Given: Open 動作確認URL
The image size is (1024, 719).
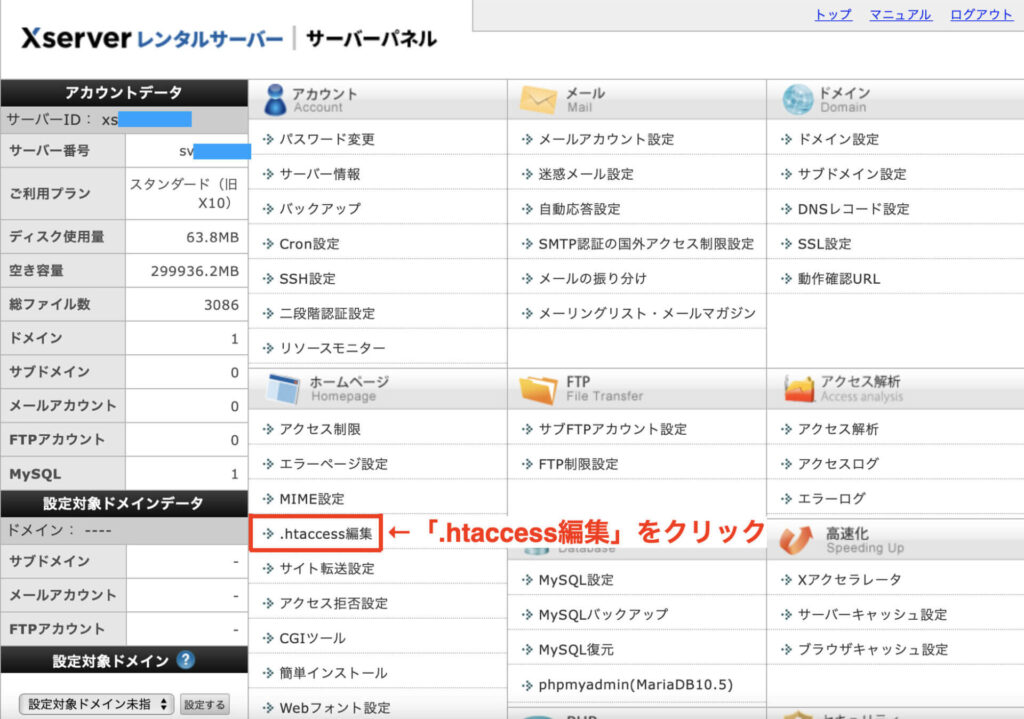Looking at the screenshot, I should [x=839, y=278].
